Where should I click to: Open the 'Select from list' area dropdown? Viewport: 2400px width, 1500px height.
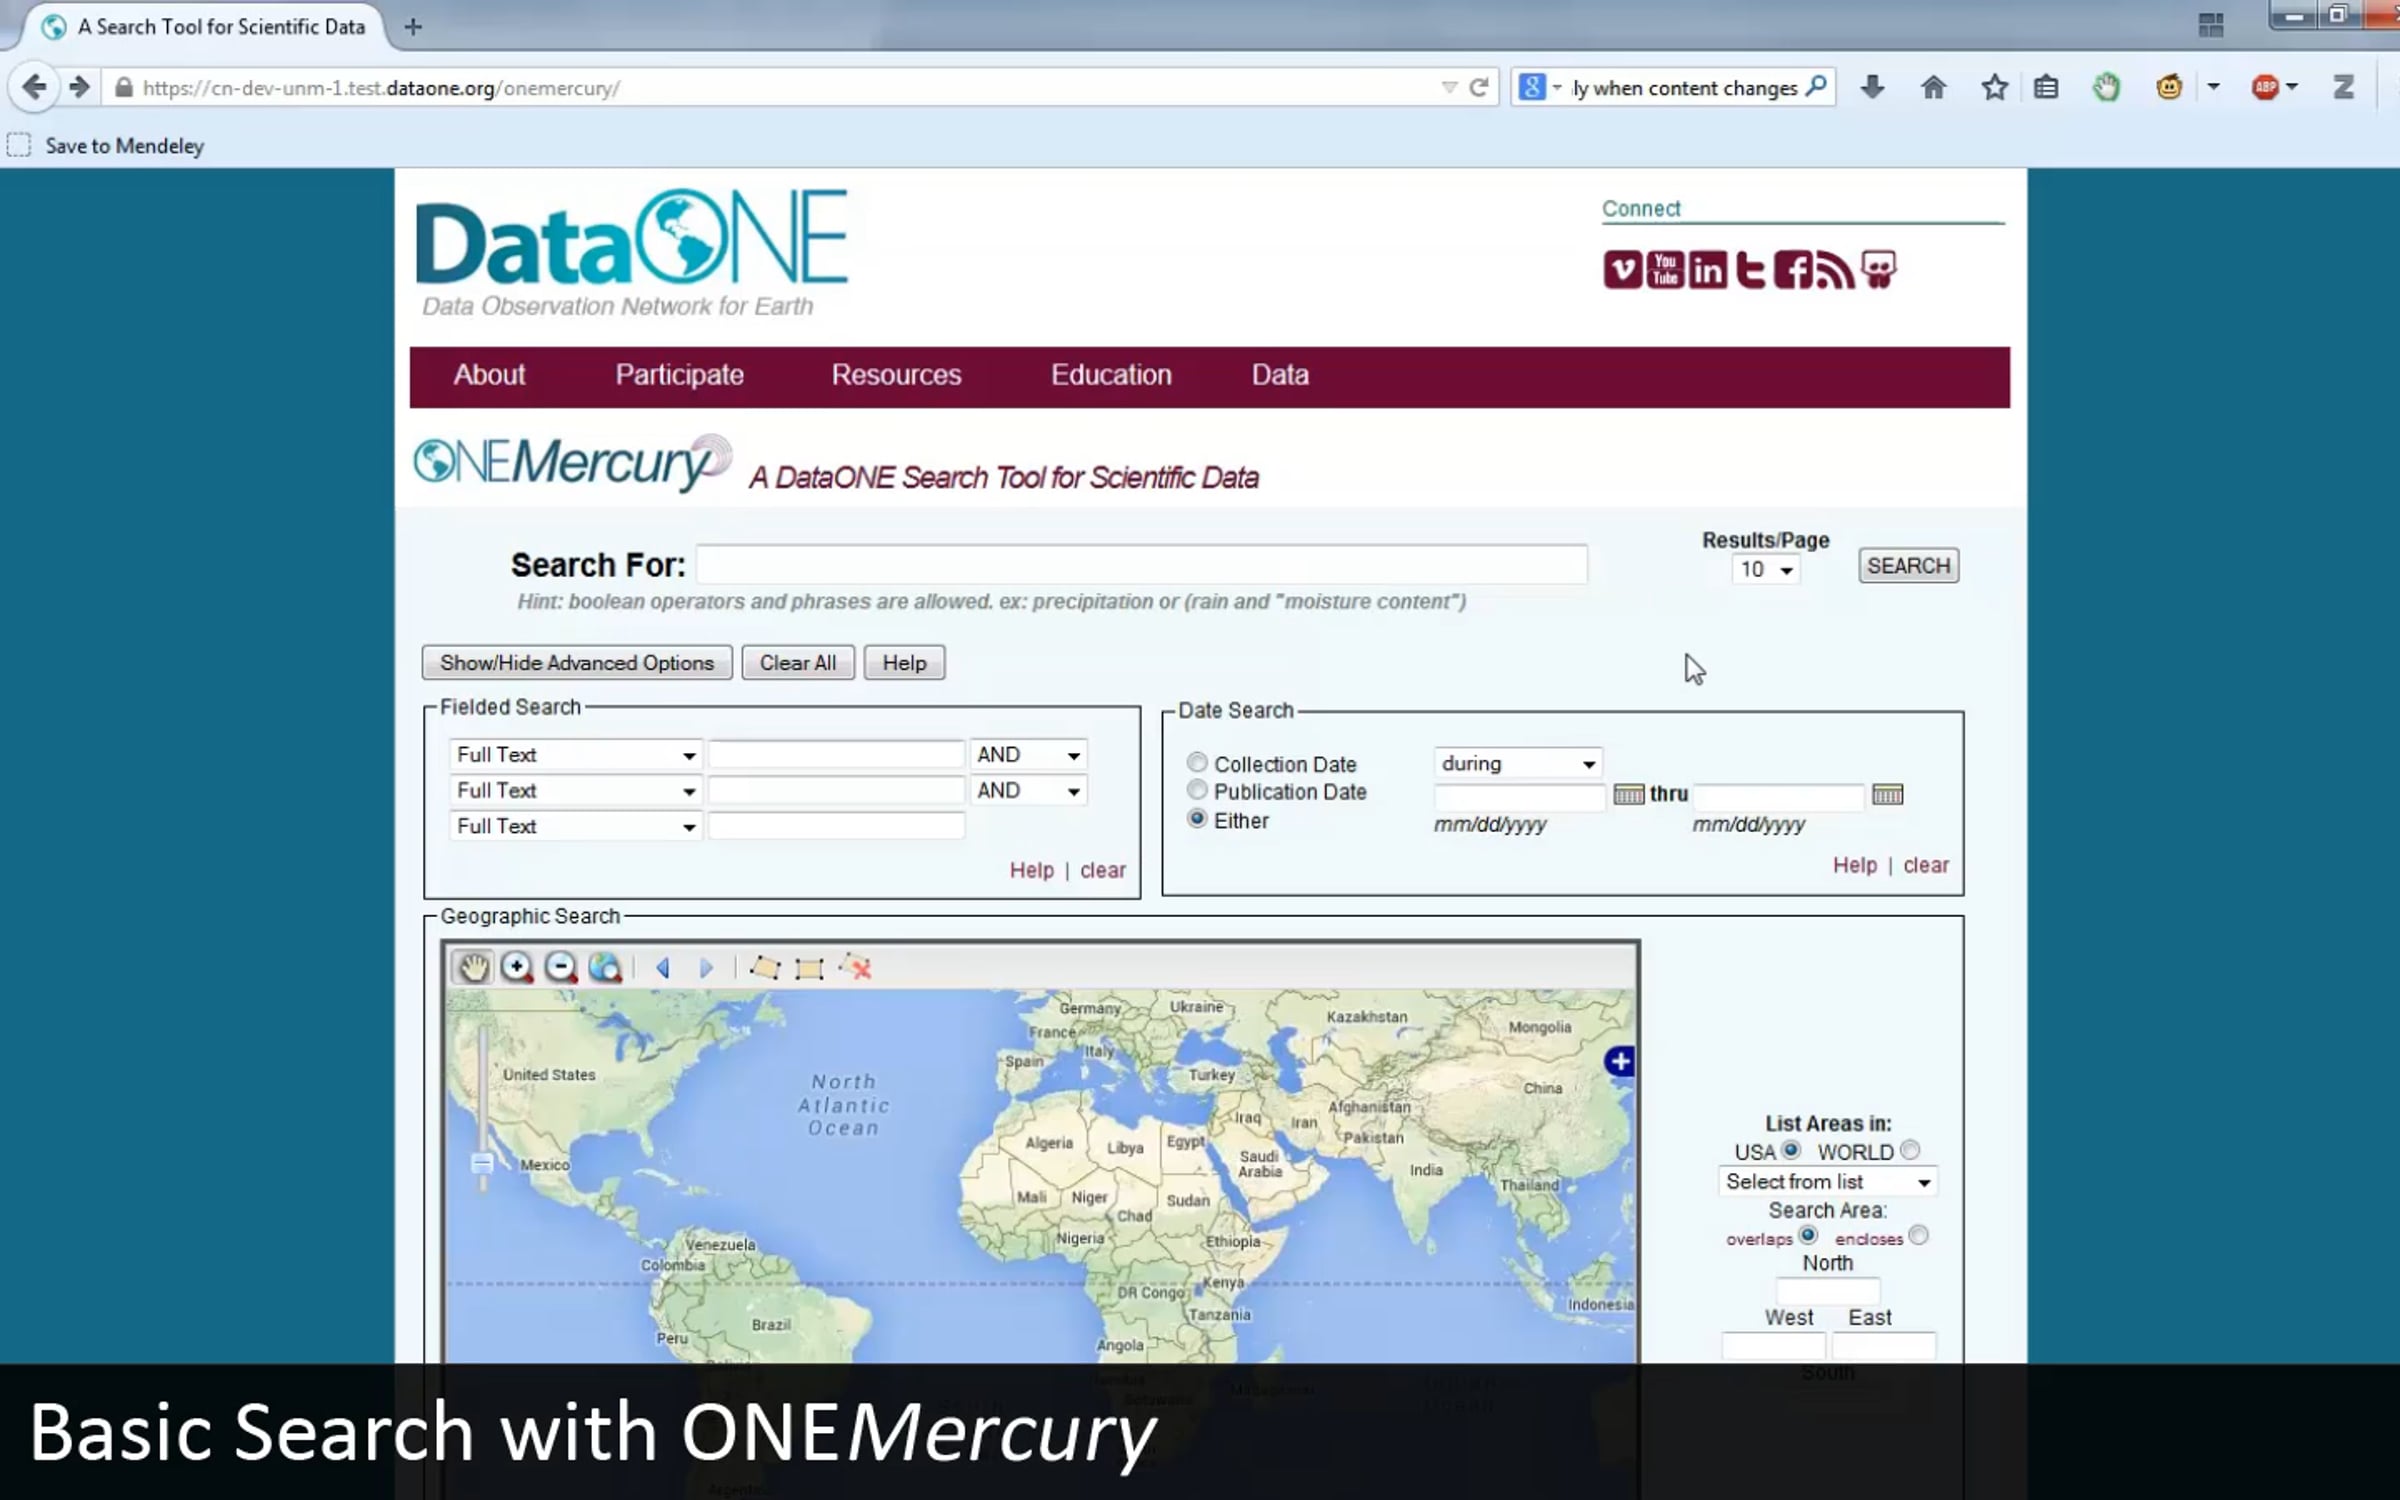click(x=1827, y=1182)
